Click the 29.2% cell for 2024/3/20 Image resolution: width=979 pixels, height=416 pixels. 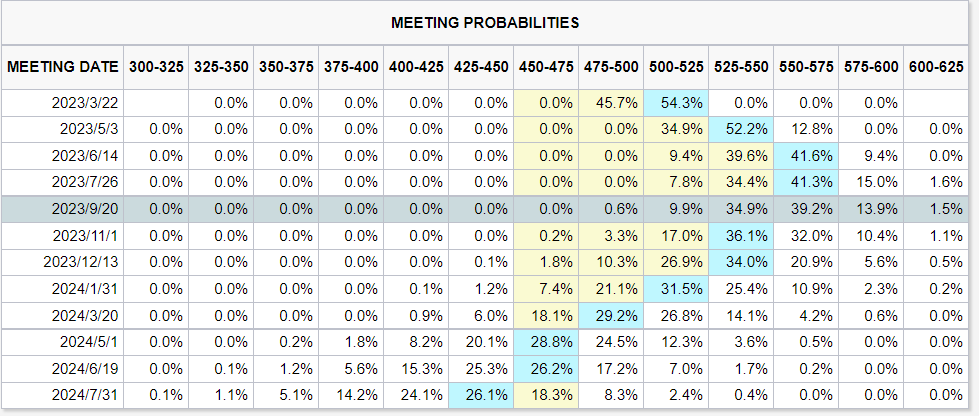(611, 315)
